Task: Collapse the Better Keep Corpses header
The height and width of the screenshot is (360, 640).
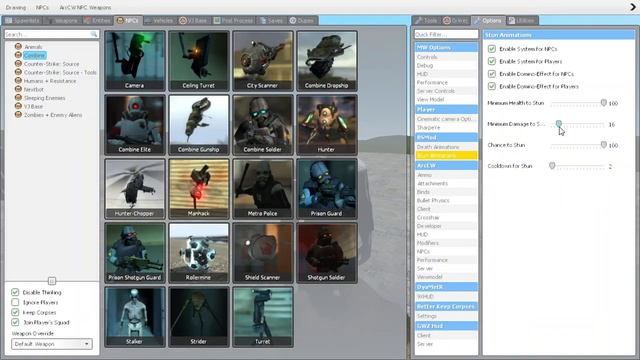Action: pyautogui.click(x=446, y=307)
